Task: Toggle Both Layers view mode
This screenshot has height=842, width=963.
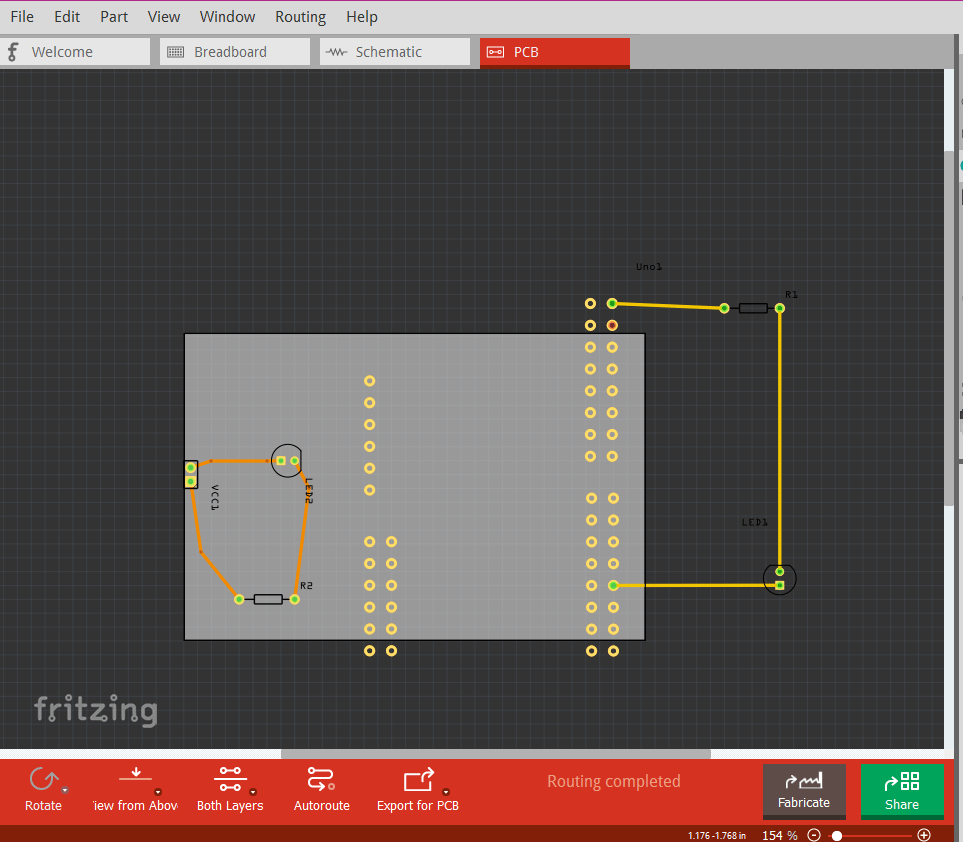Action: pyautogui.click(x=230, y=780)
